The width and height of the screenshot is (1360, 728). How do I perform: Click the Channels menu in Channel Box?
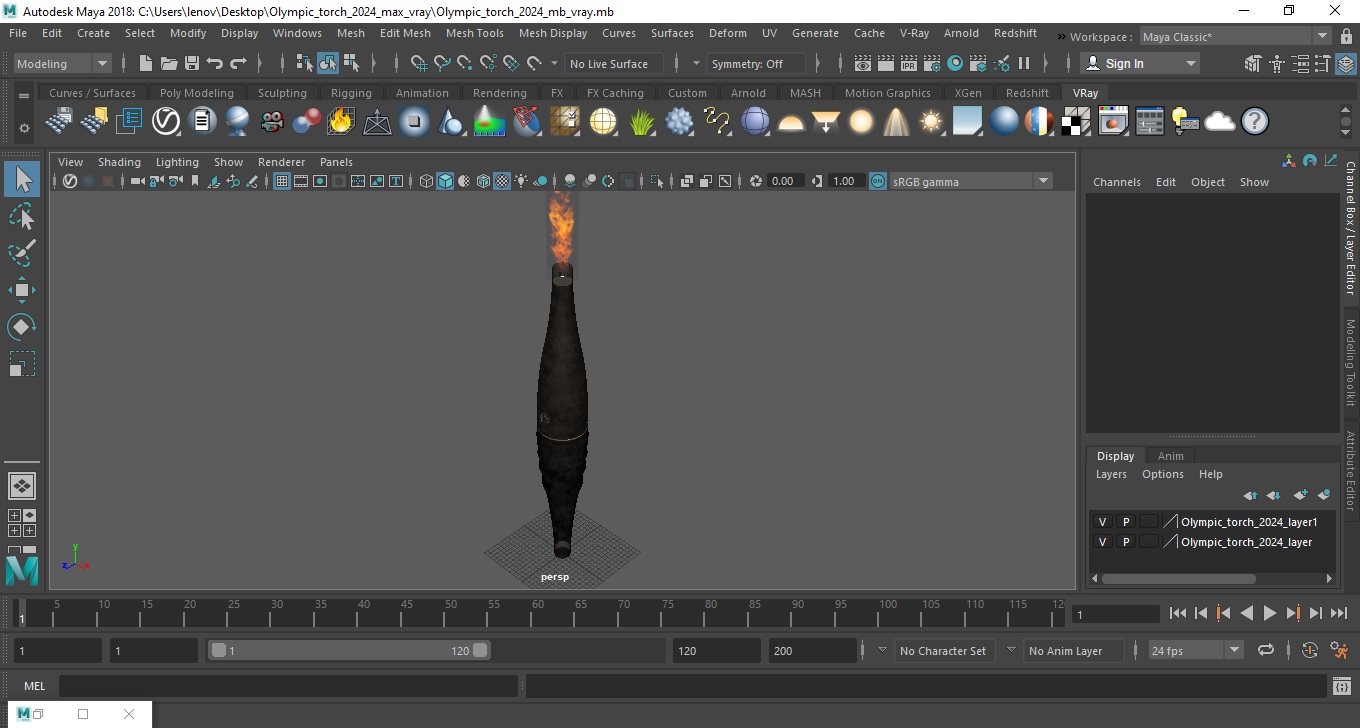coord(1116,182)
